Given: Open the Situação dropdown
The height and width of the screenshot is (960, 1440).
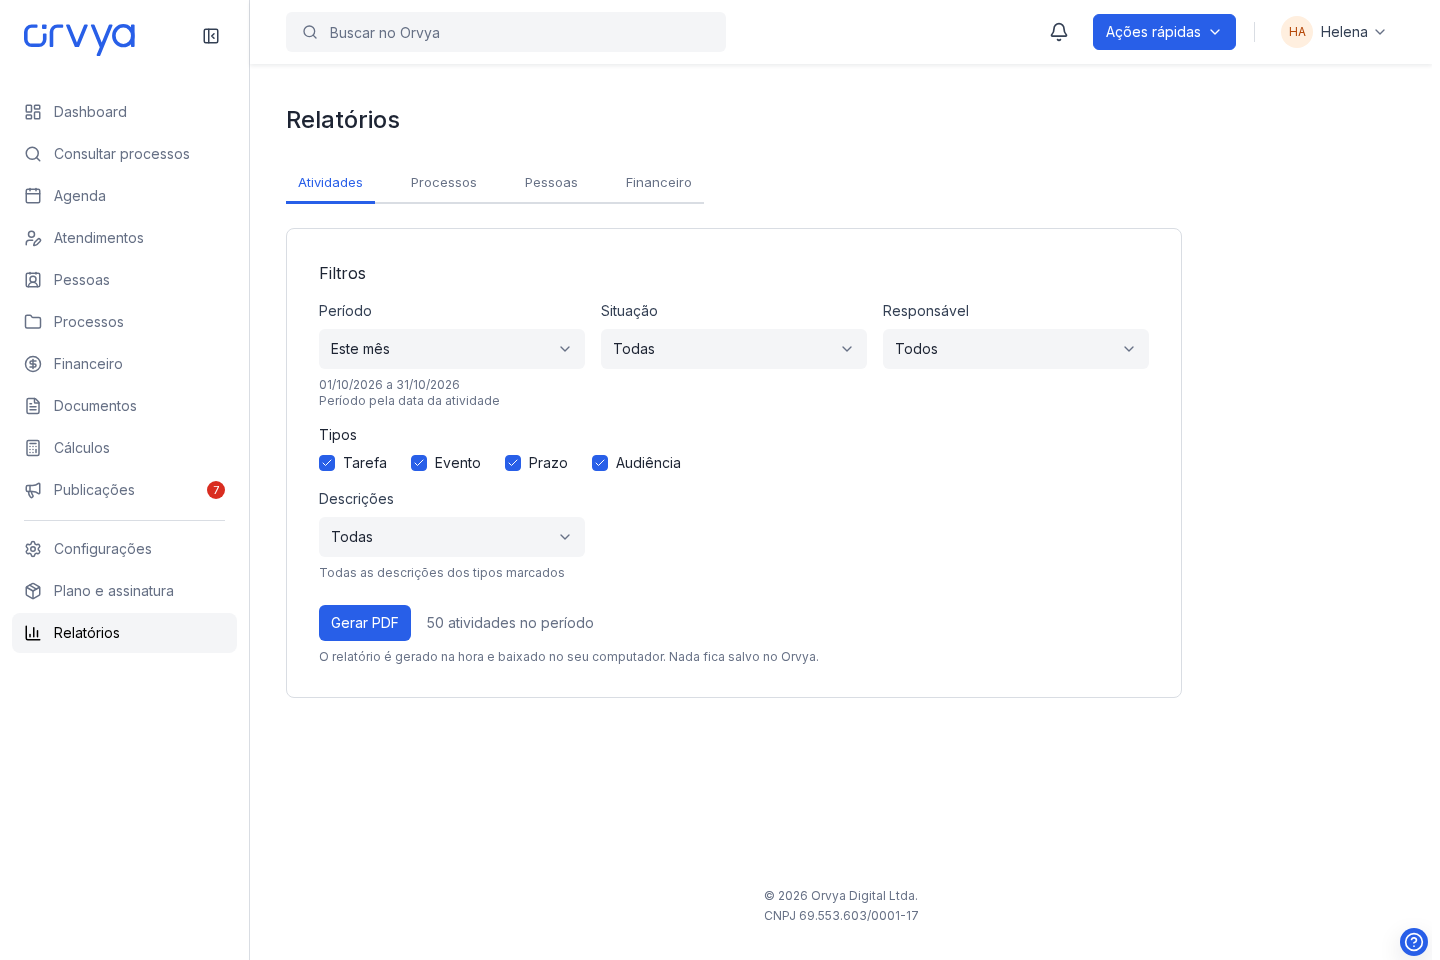Looking at the screenshot, I should coord(734,349).
